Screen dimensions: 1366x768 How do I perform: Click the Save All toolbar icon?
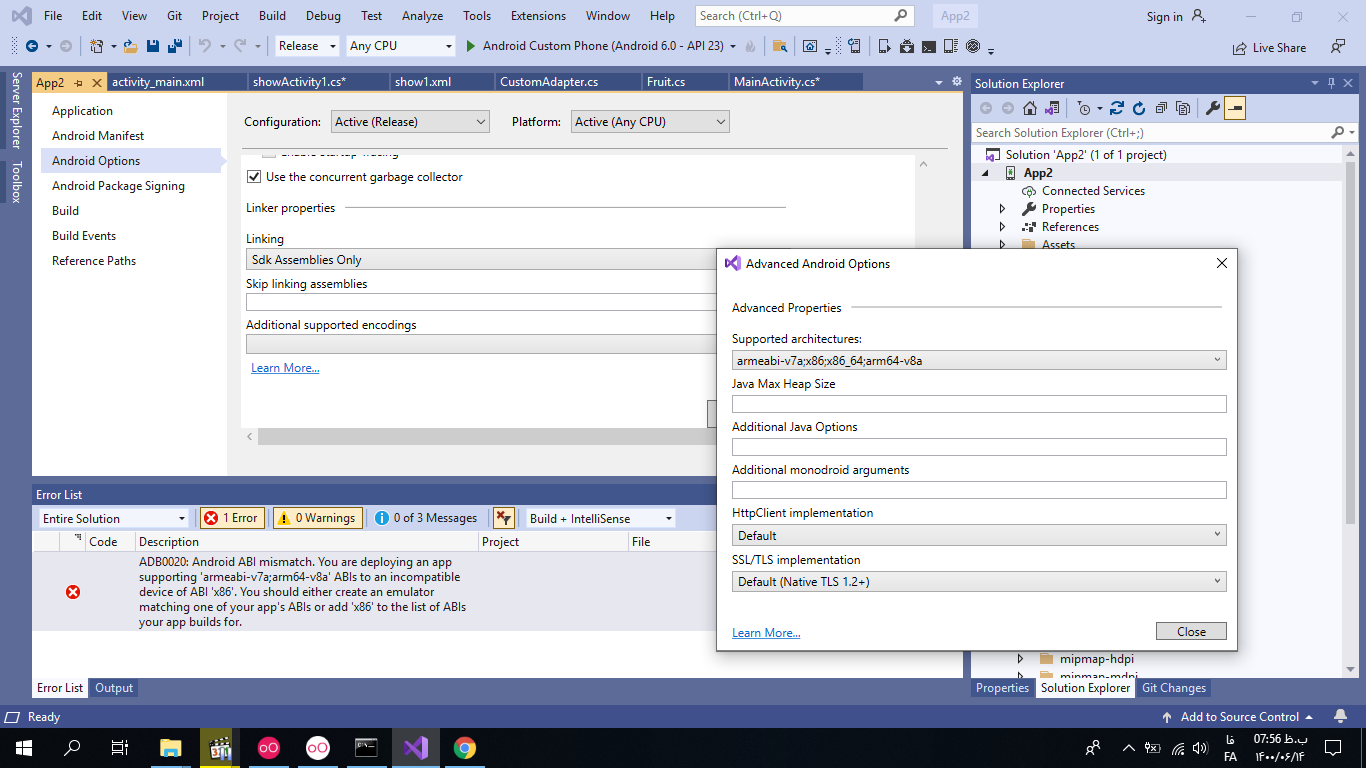point(174,46)
